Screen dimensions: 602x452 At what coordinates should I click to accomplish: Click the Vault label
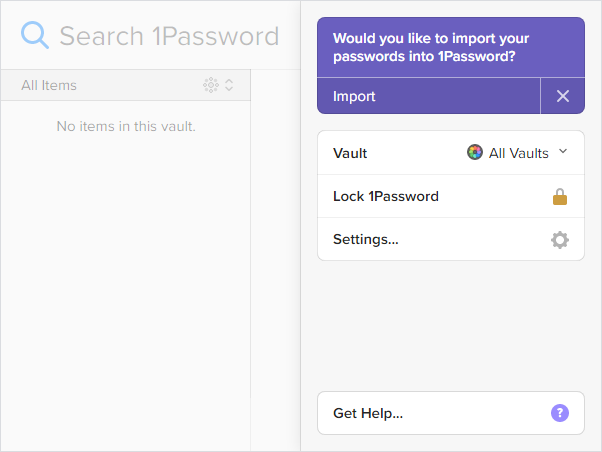(350, 153)
